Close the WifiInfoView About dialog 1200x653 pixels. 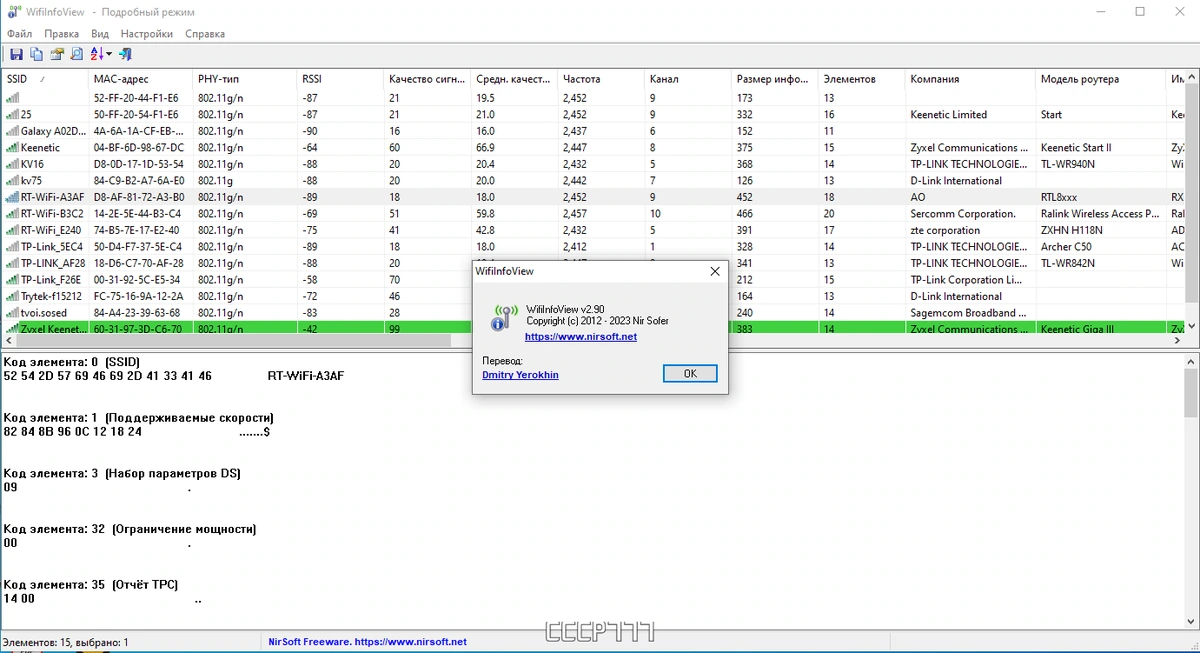[715, 271]
